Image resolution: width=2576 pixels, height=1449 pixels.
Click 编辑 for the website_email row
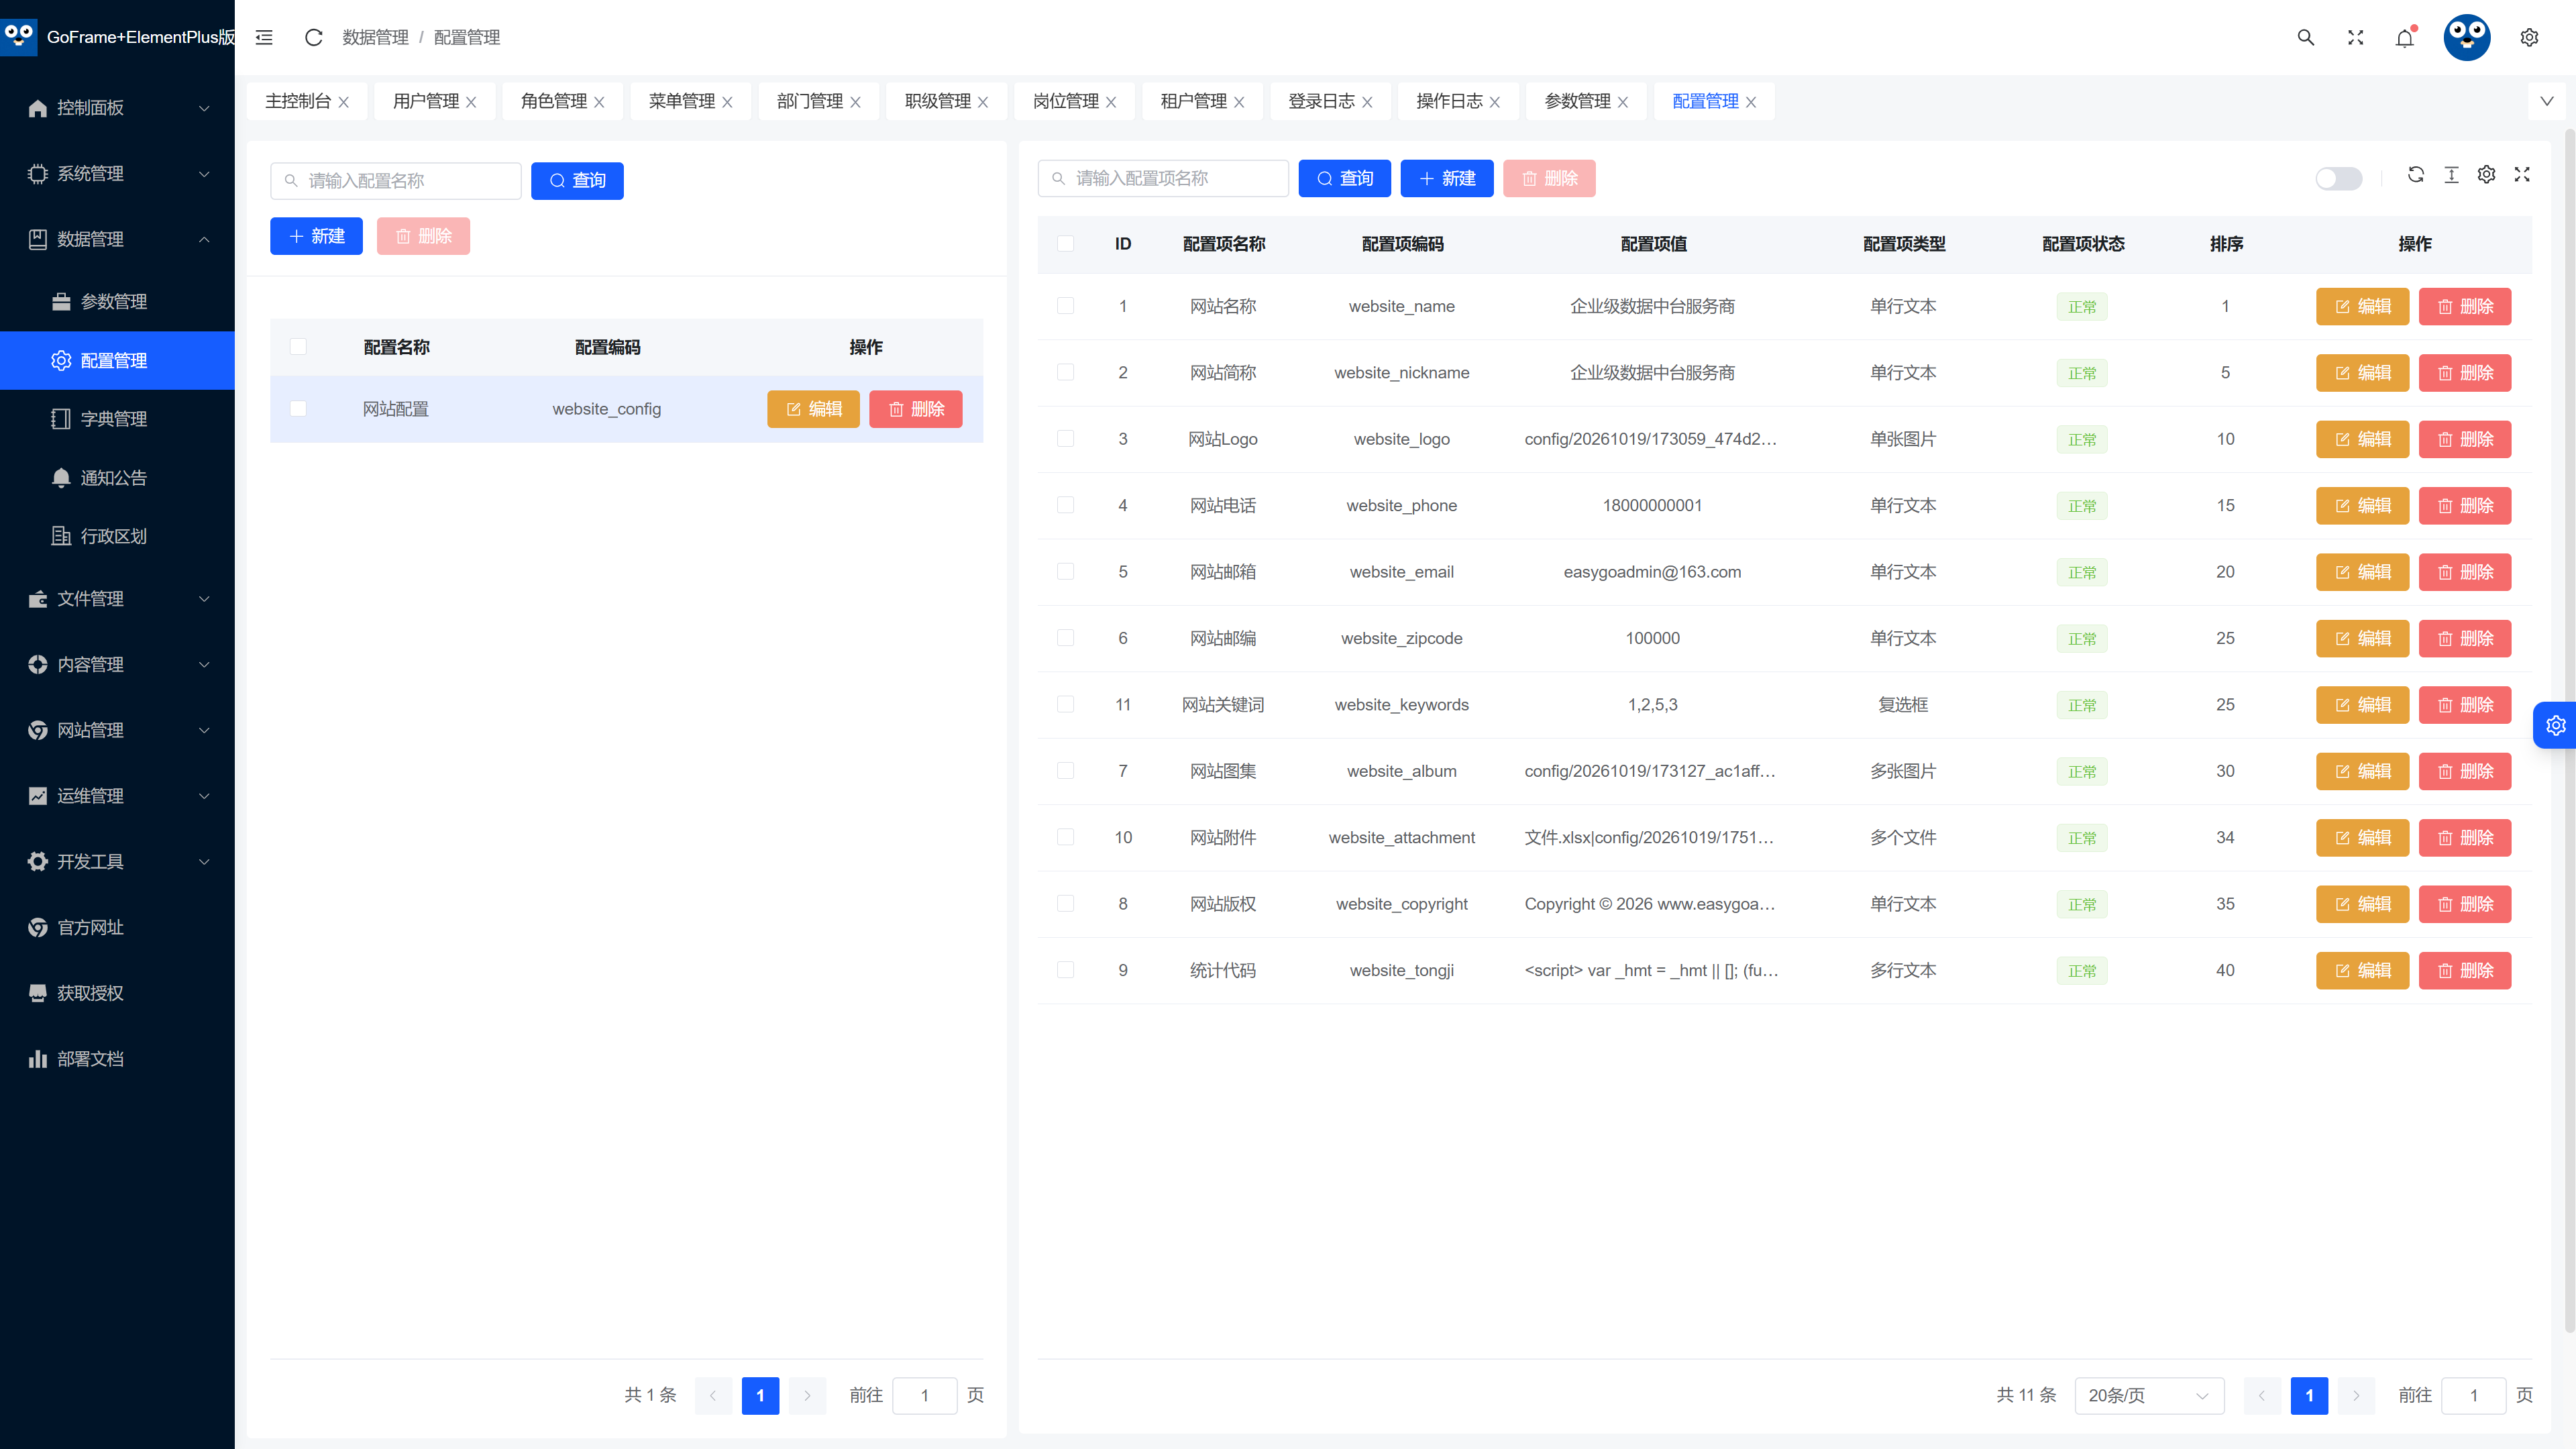(2362, 571)
